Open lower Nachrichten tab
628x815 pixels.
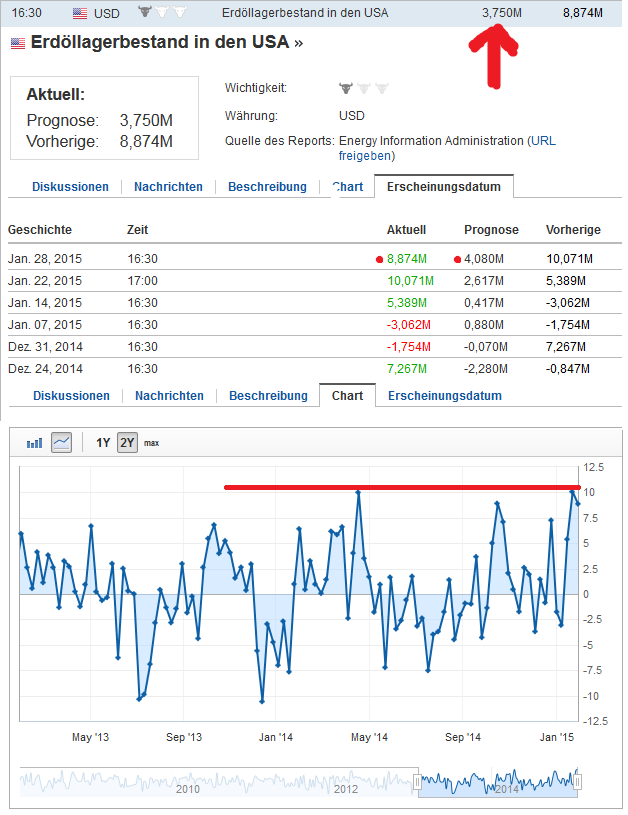(169, 396)
